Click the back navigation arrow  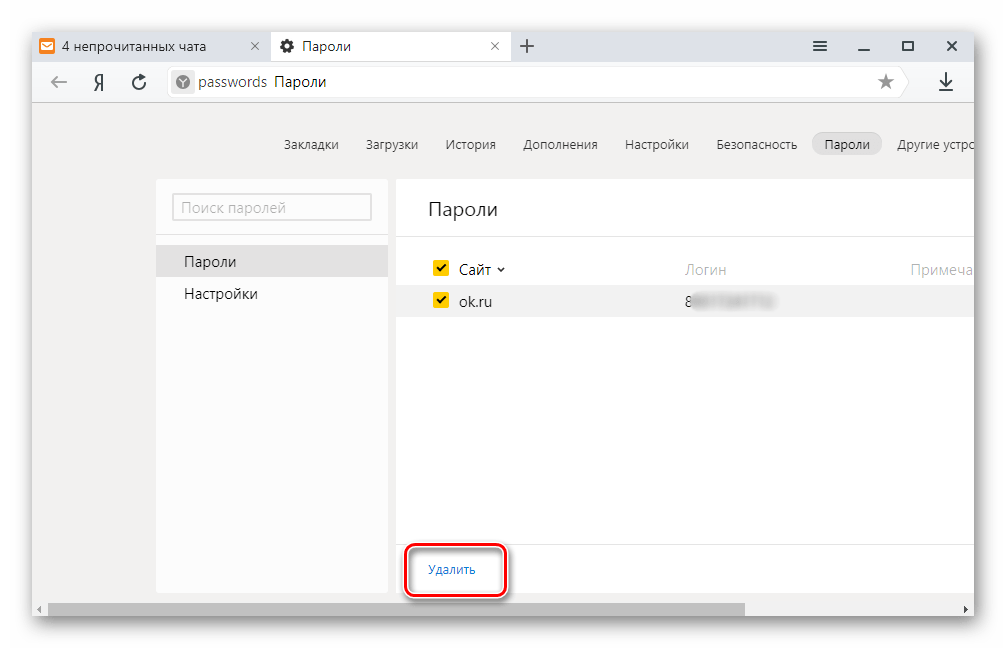[59, 82]
